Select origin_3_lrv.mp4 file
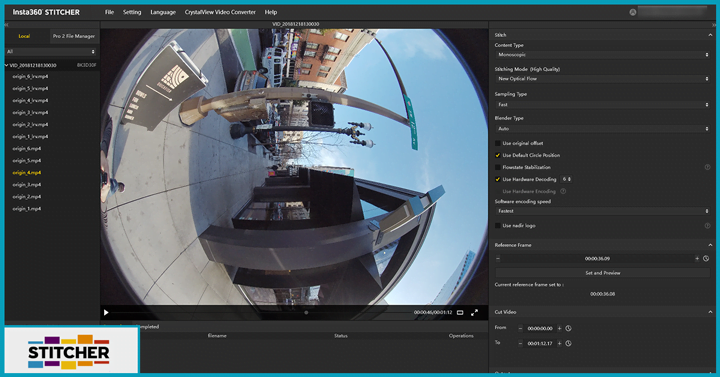This screenshot has height=377, width=720. coord(30,112)
